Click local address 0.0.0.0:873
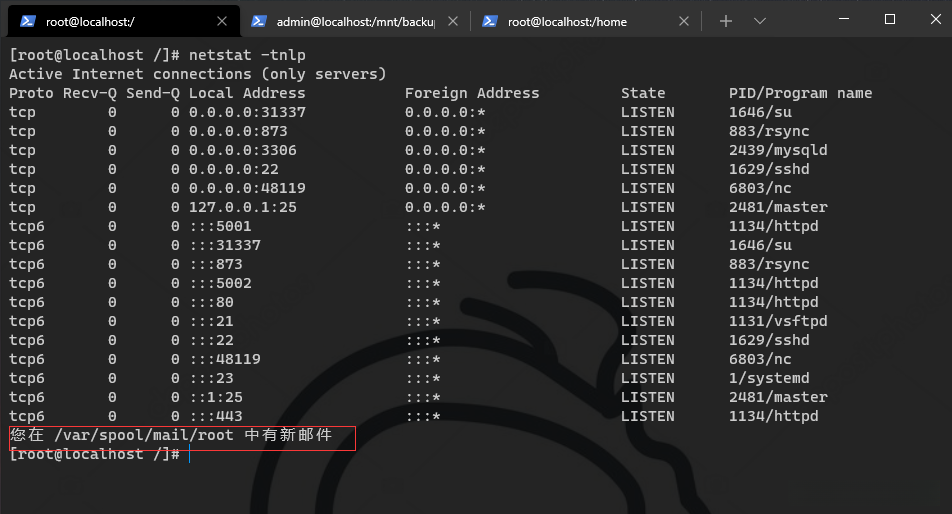The image size is (952, 514). coord(238,131)
